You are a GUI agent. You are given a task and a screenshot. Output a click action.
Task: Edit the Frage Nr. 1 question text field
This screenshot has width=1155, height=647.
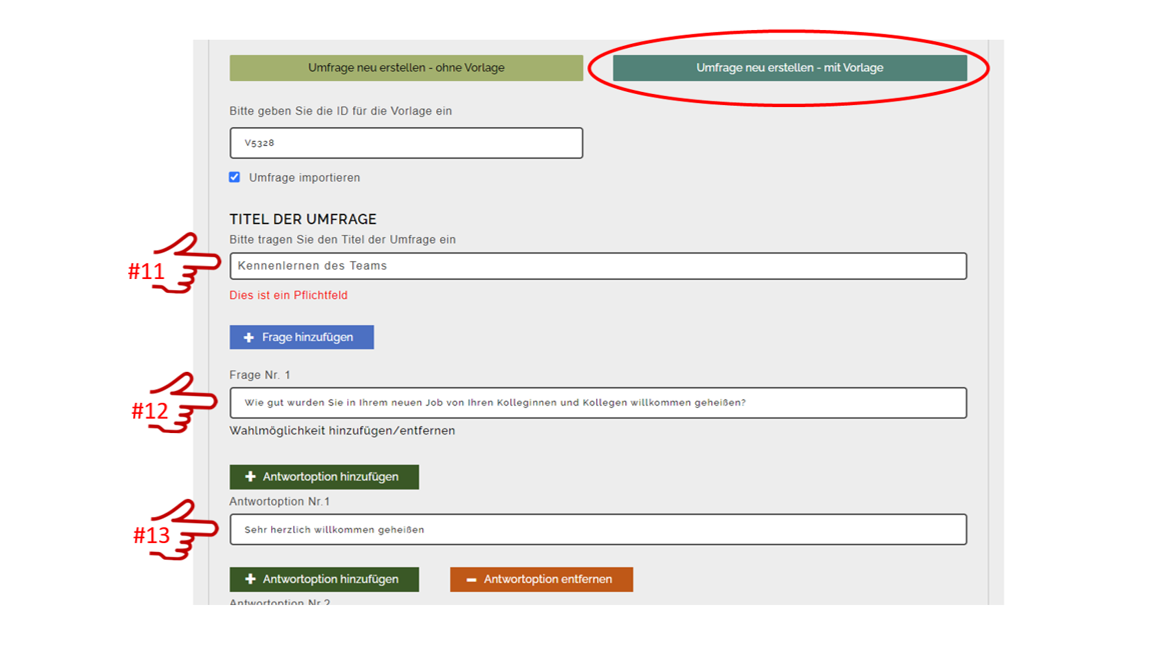(x=598, y=403)
